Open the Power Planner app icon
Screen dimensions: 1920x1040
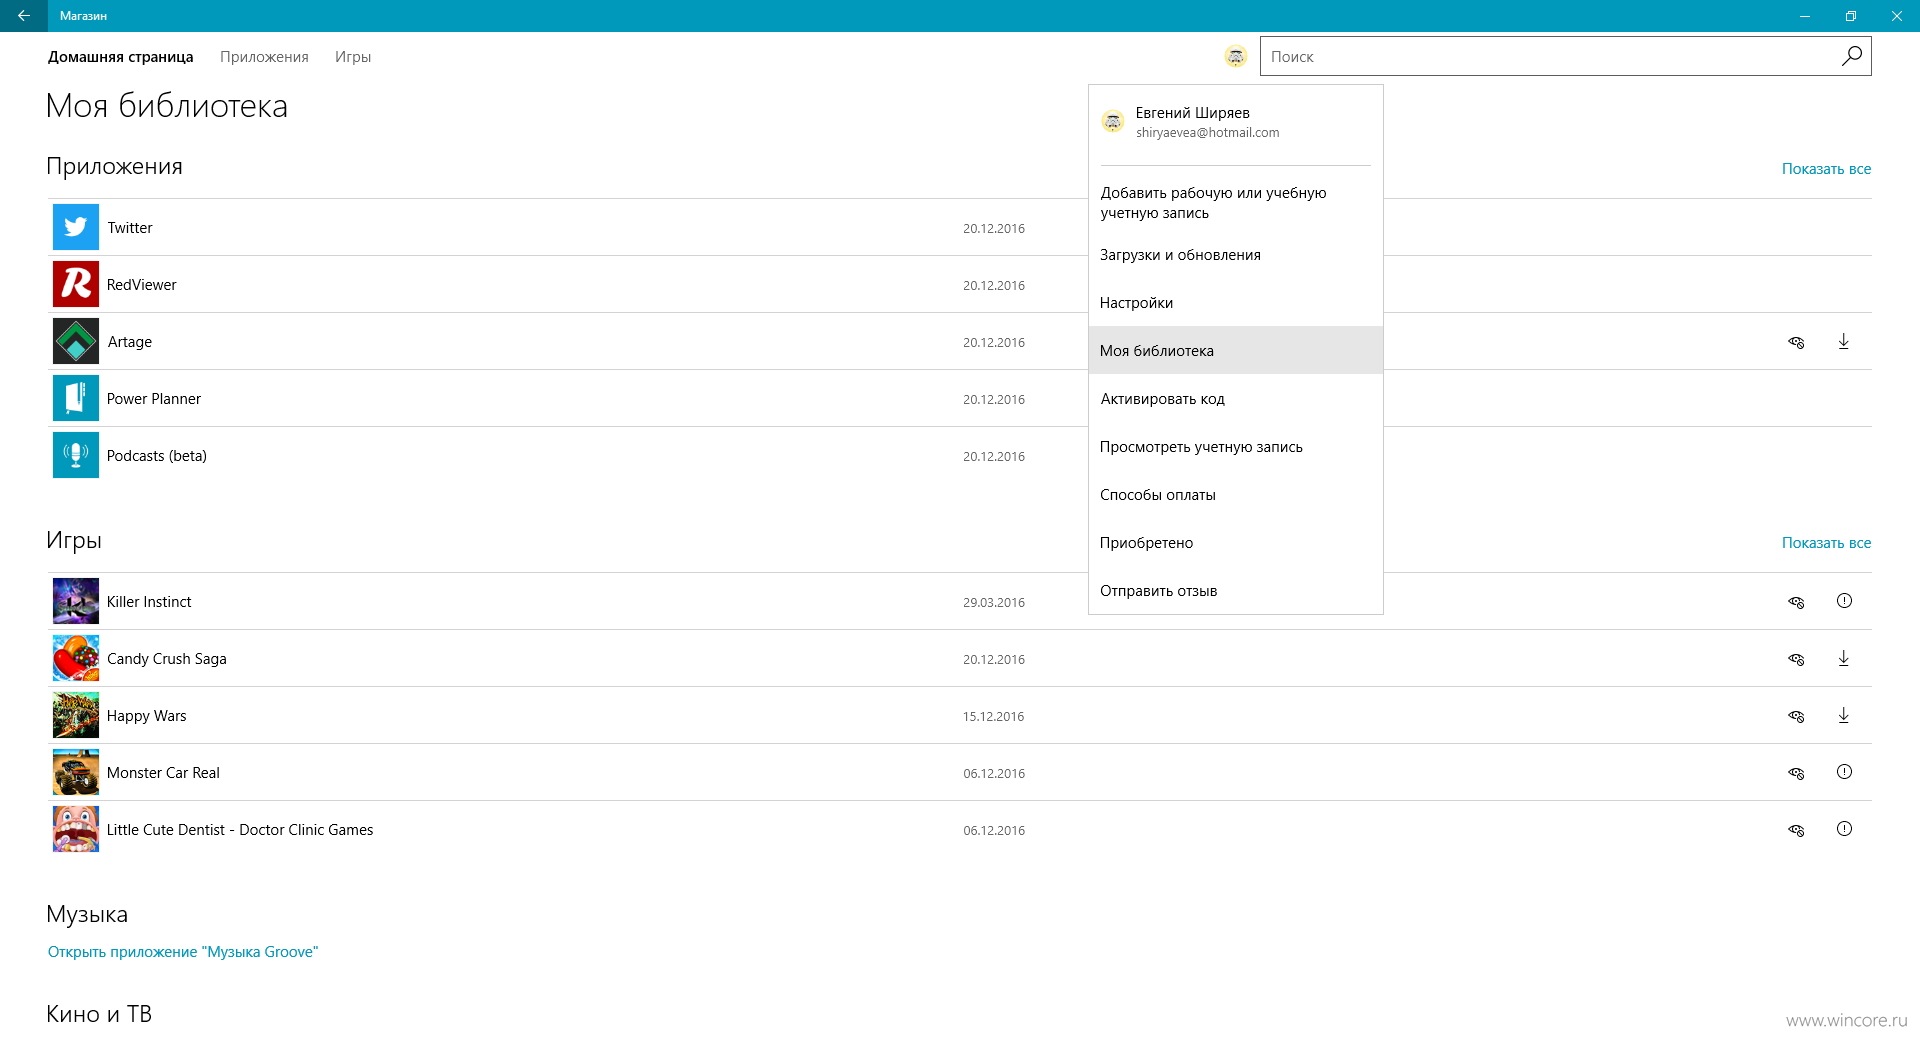pos(76,398)
